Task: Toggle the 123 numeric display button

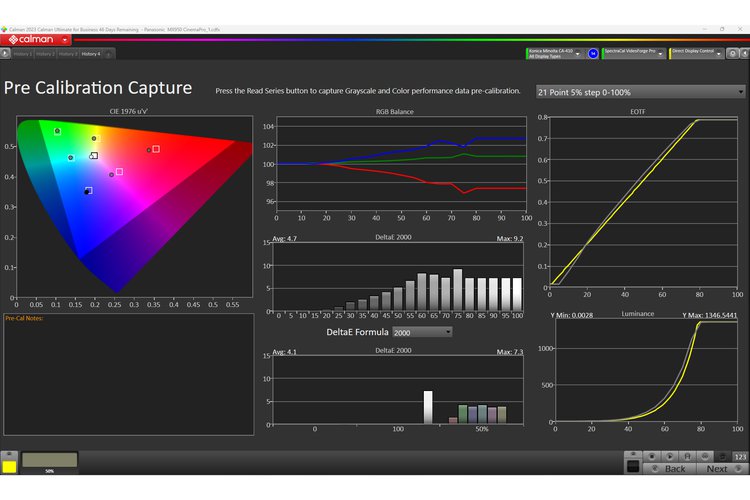Action: coord(740,456)
